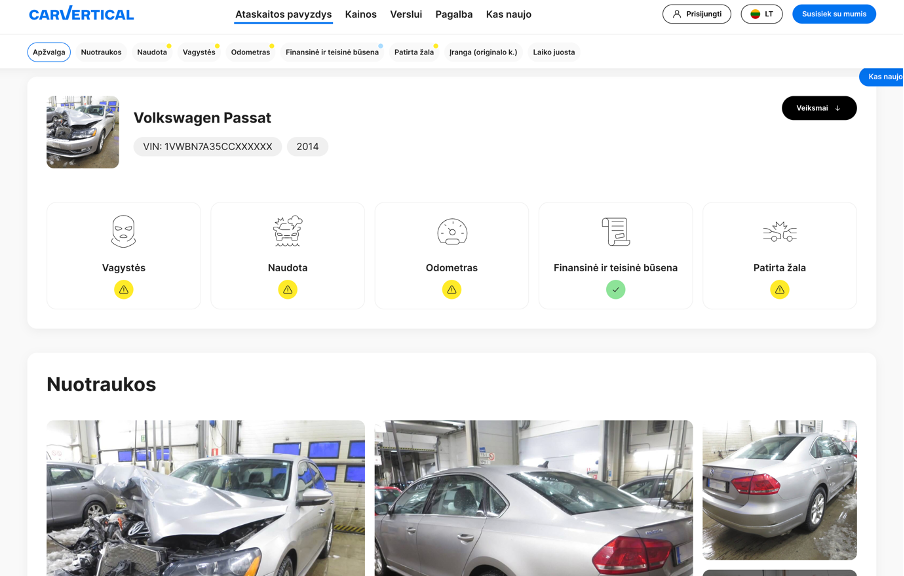The width and height of the screenshot is (904, 576).
Task: Click the blue Kas naujo side tab
Action: [x=882, y=77]
